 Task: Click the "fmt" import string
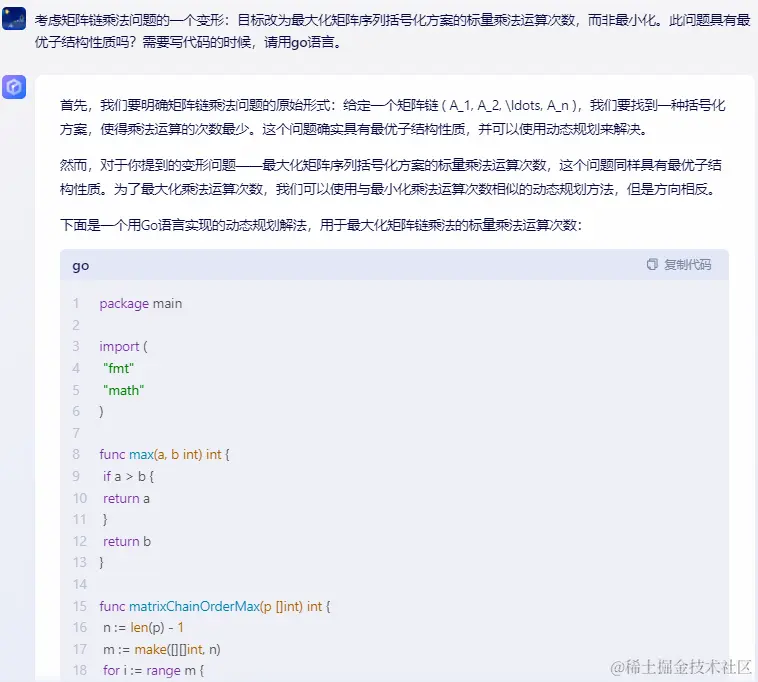click(x=118, y=368)
